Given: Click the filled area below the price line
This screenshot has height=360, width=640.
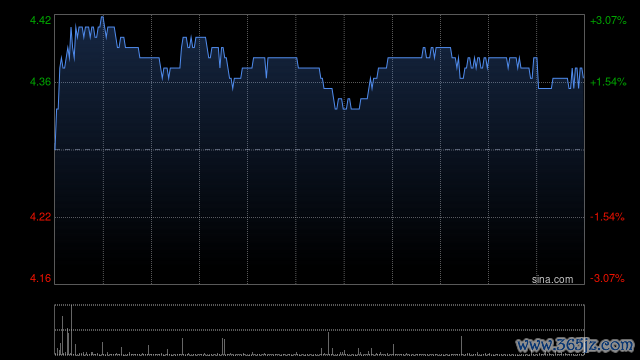Looking at the screenshot, I should [x=320, y=184].
